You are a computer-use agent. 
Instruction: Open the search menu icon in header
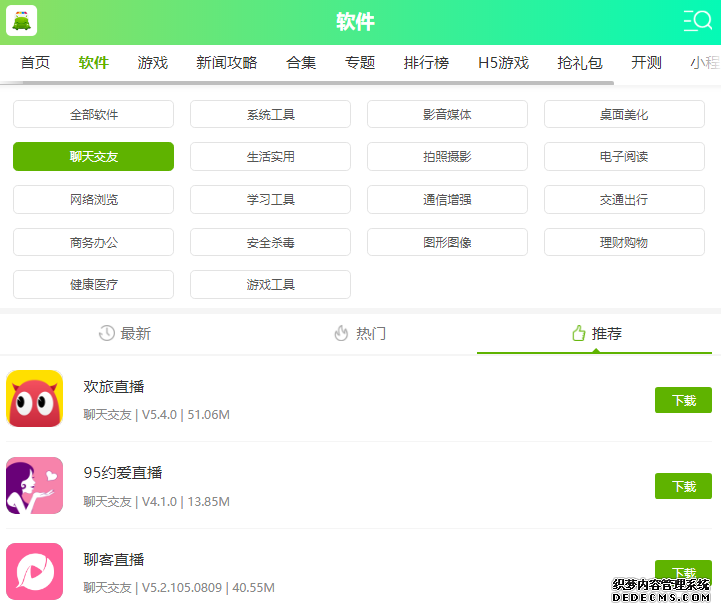(x=698, y=21)
